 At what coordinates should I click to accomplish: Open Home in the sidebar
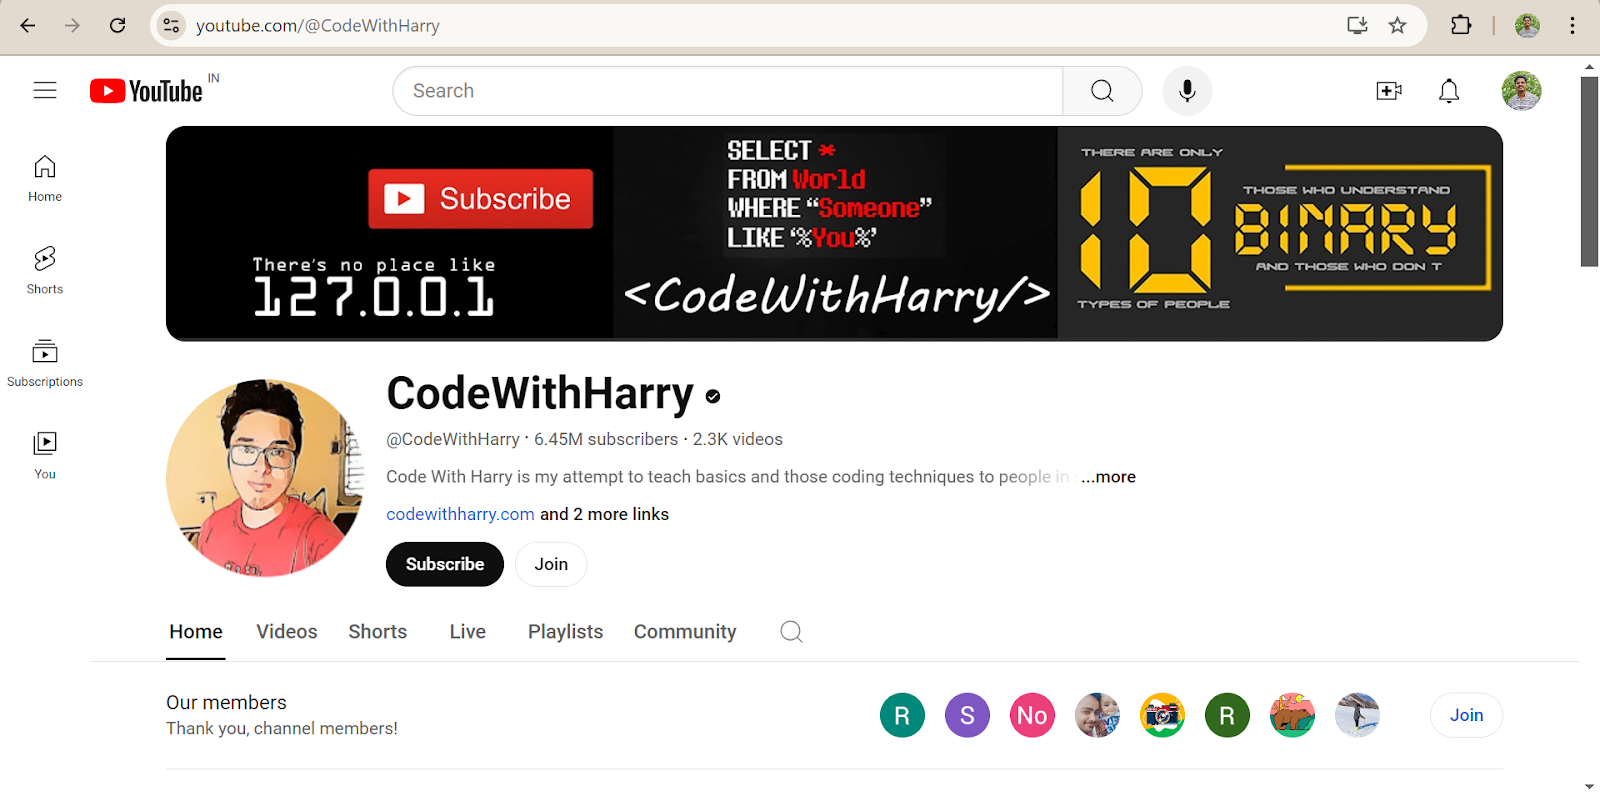(x=45, y=179)
